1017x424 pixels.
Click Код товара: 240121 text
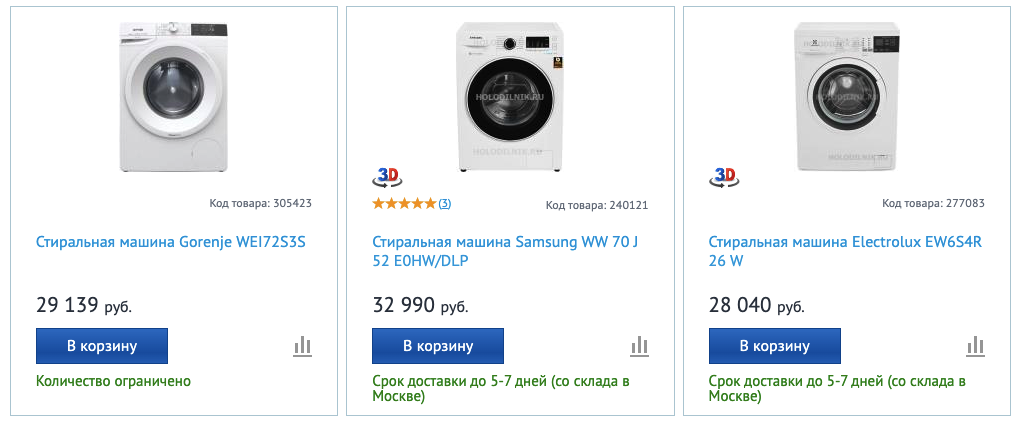tap(597, 206)
